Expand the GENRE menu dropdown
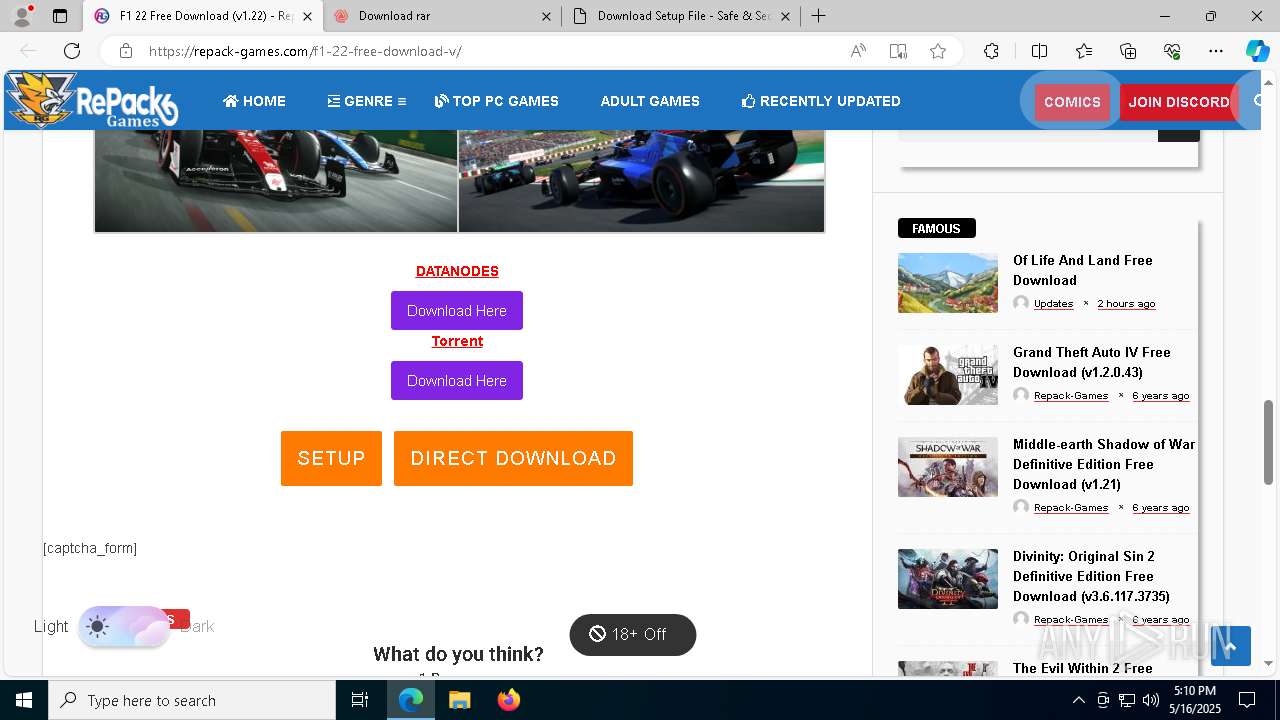1280x720 pixels. pyautogui.click(x=366, y=101)
